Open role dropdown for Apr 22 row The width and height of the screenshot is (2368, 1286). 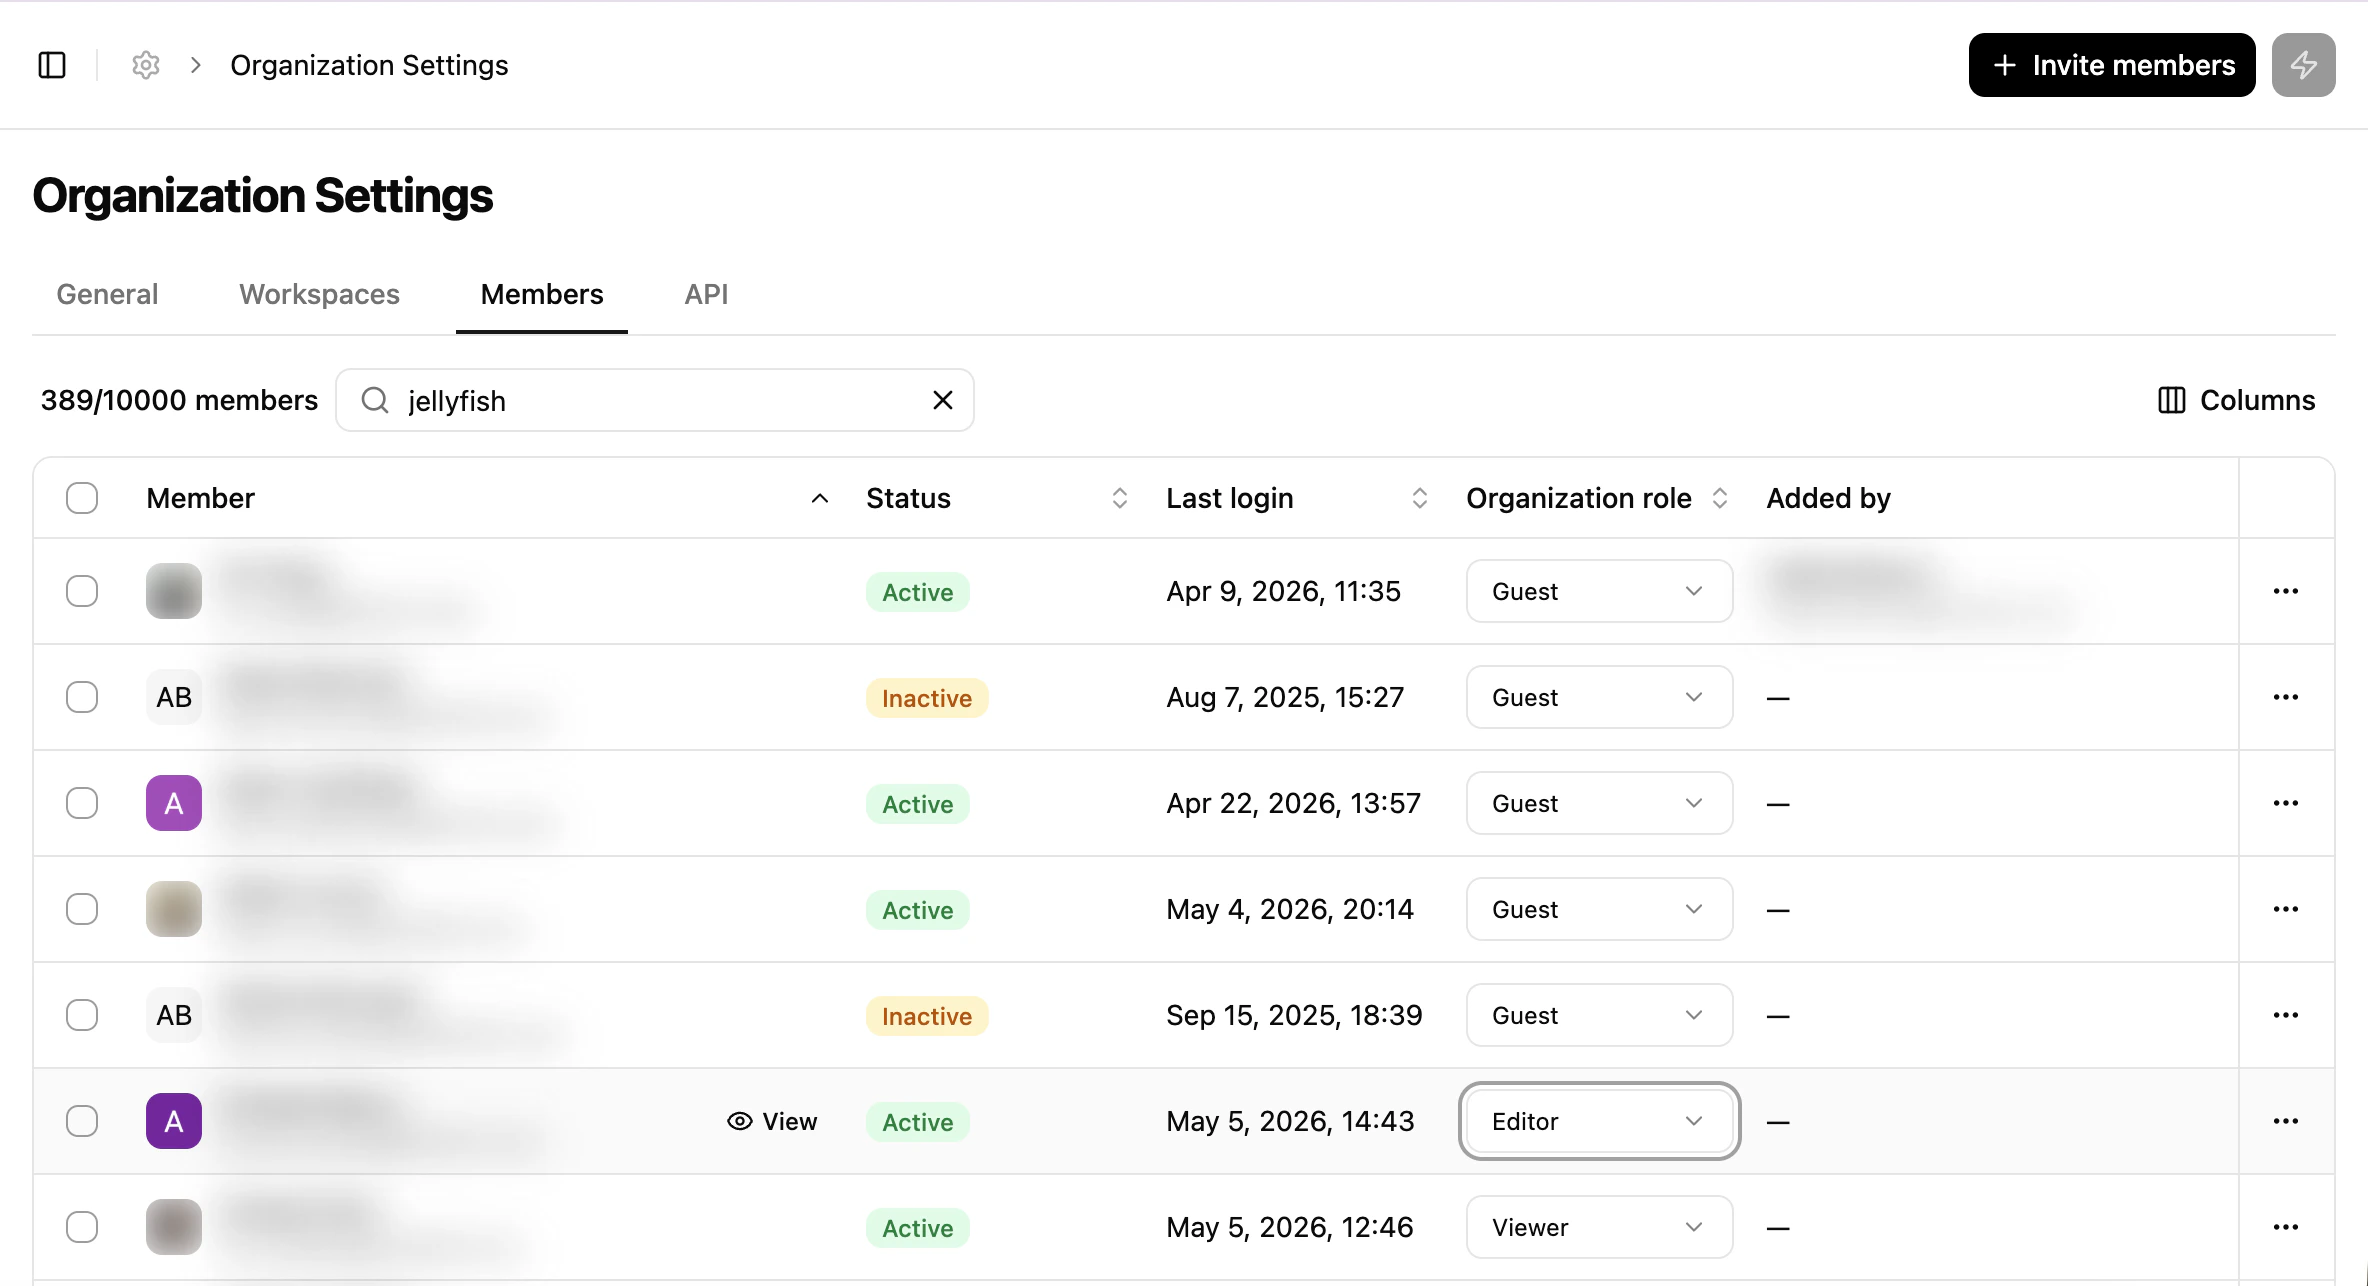pos(1599,803)
